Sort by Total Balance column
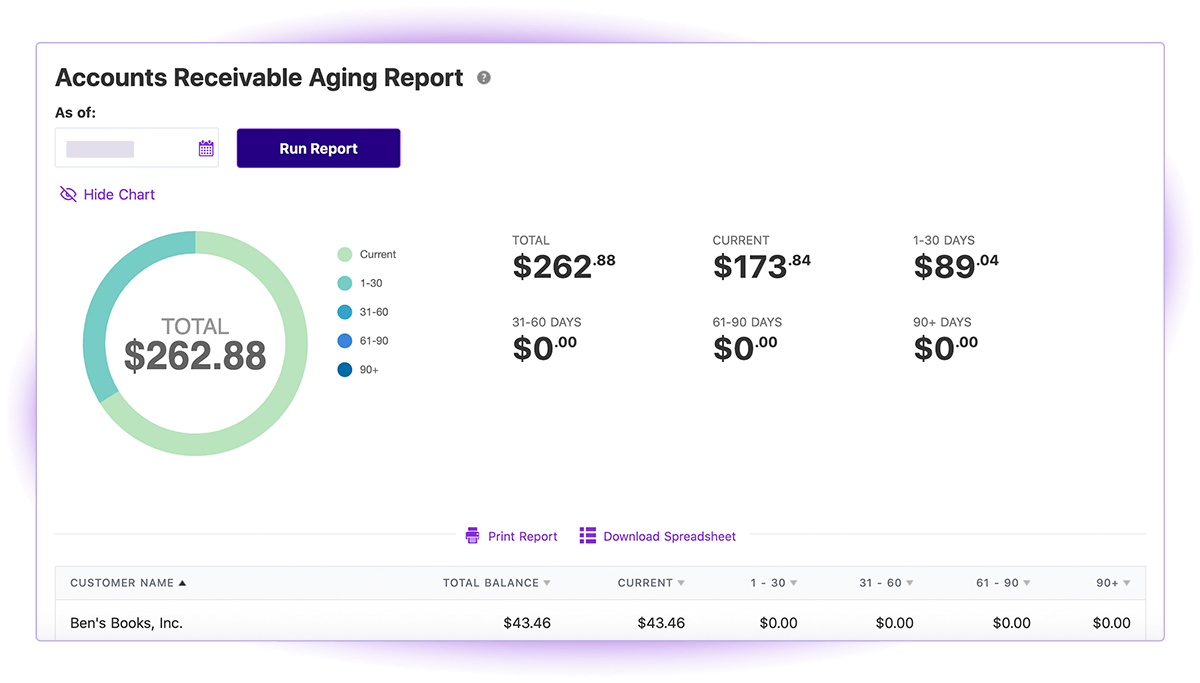 (x=497, y=583)
